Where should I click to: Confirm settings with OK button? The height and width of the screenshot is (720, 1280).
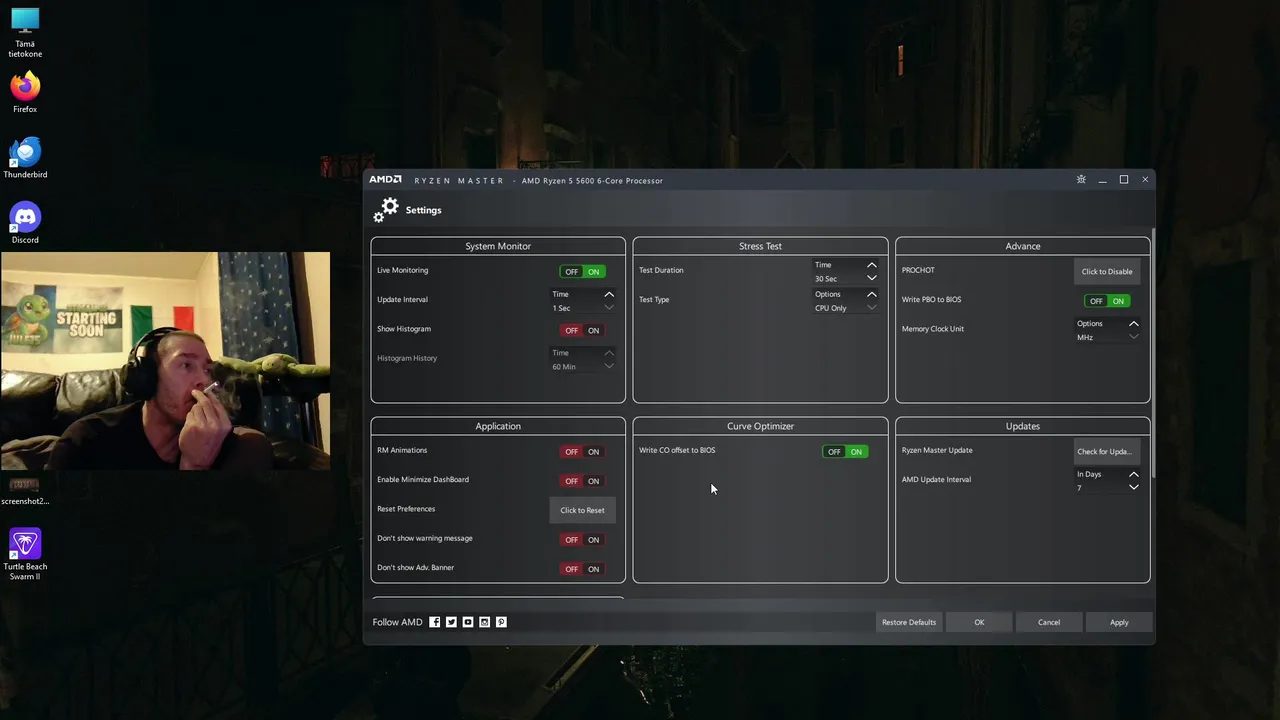tap(979, 622)
